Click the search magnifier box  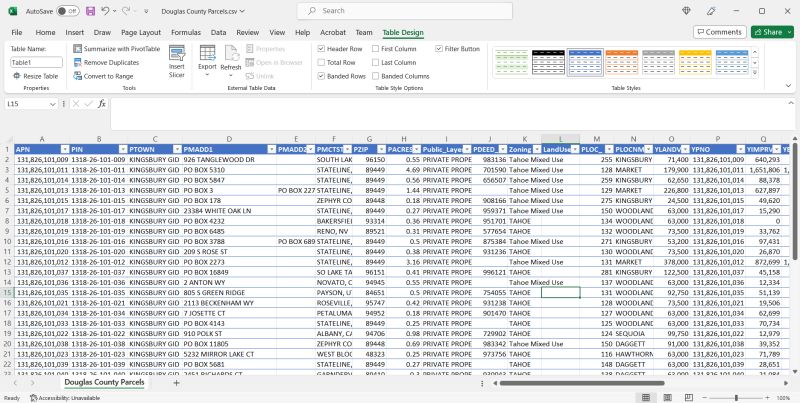coord(405,11)
